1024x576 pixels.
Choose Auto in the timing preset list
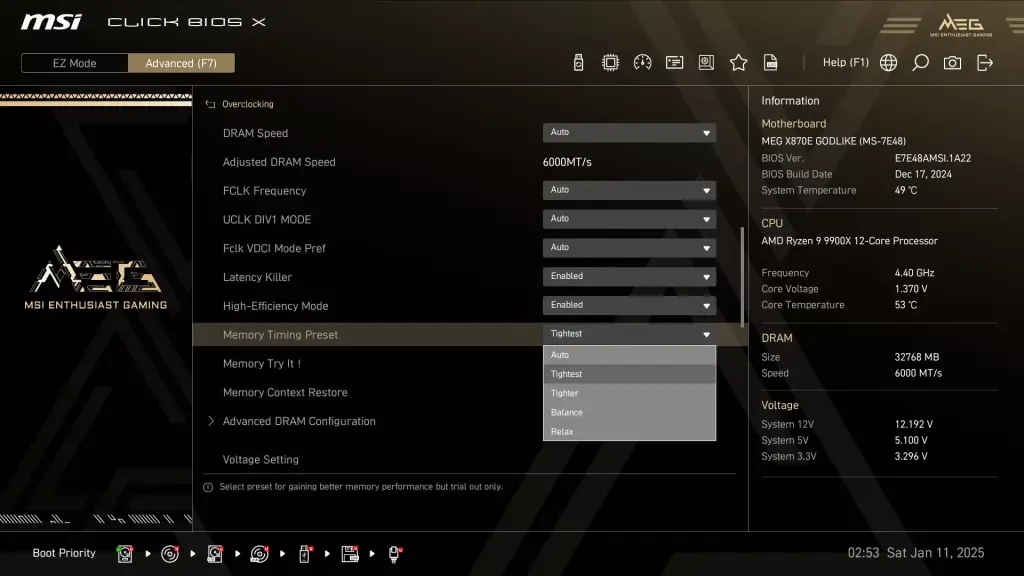[x=629, y=355]
